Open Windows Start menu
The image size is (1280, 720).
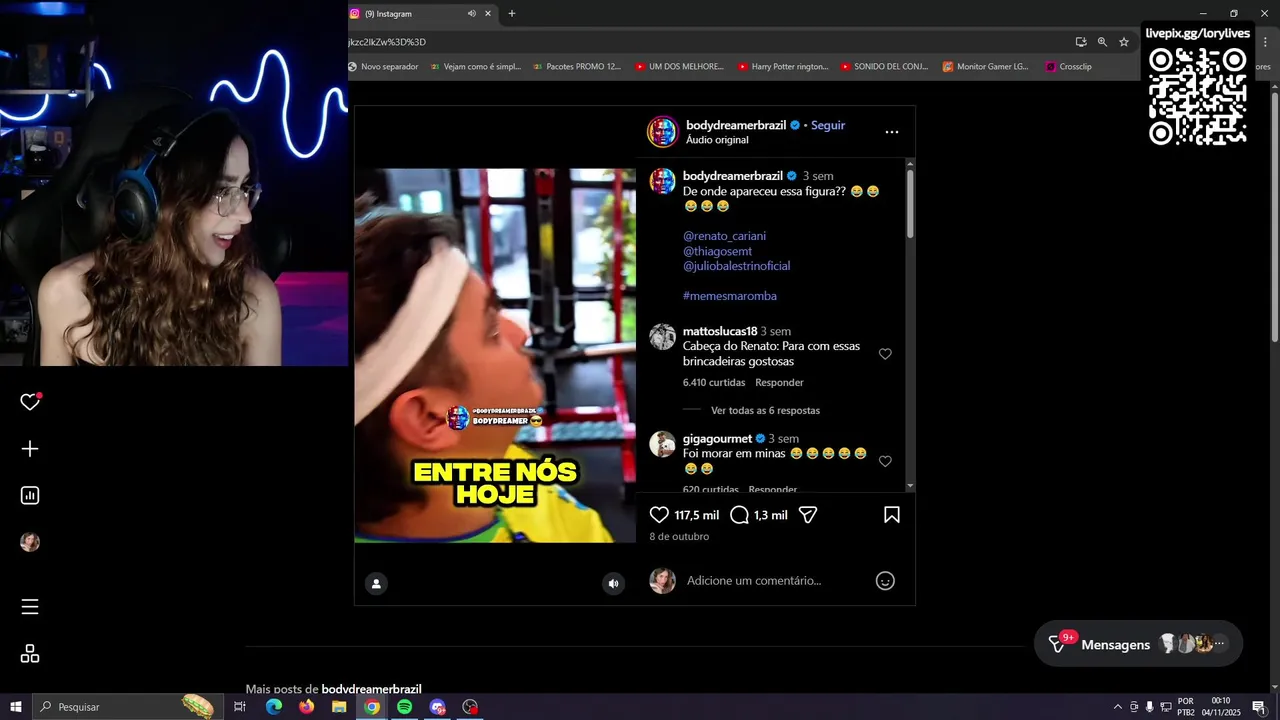[15, 707]
